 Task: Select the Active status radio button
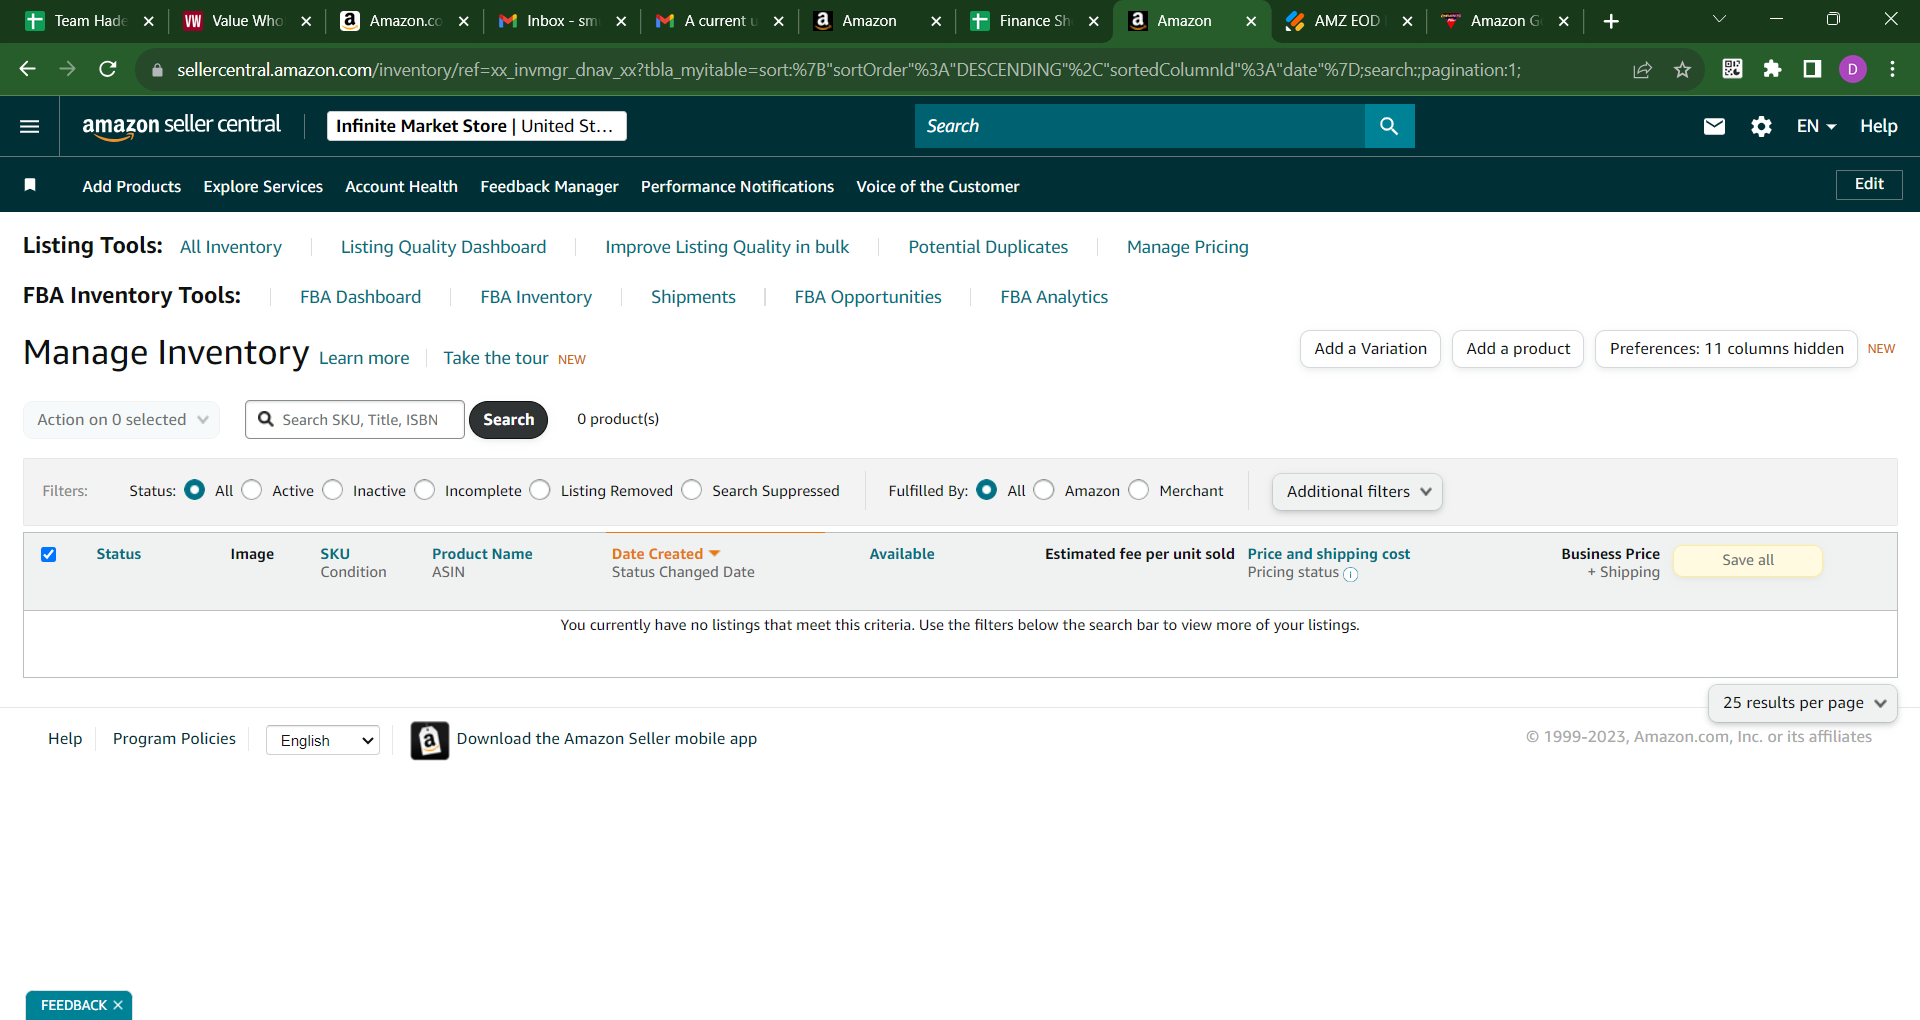click(x=252, y=490)
